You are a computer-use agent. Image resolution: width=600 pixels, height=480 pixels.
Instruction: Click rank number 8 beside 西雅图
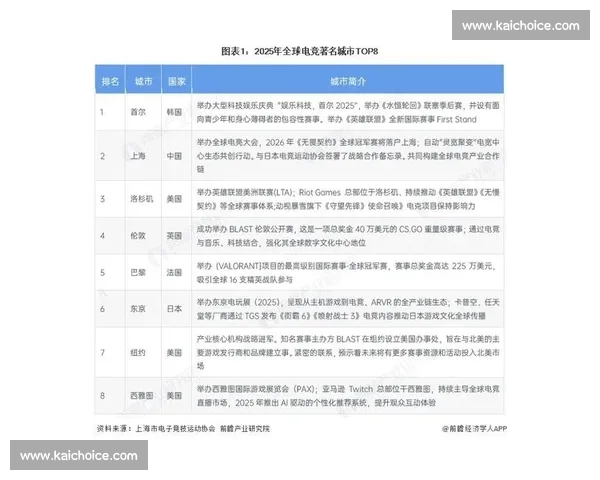point(102,395)
